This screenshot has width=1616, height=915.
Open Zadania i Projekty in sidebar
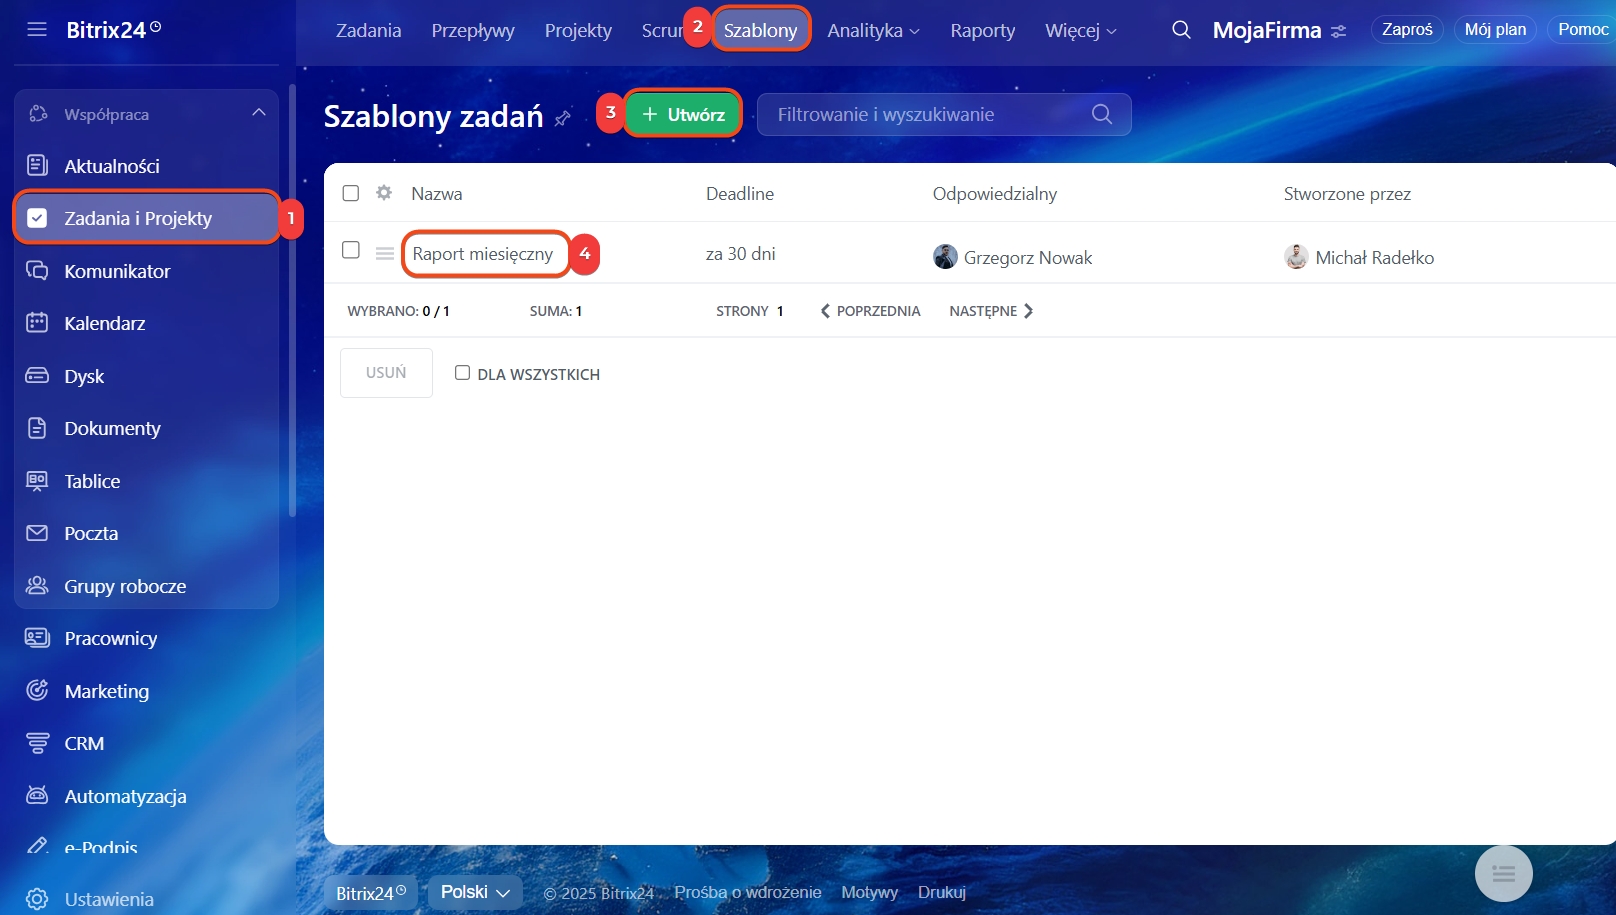tap(147, 218)
